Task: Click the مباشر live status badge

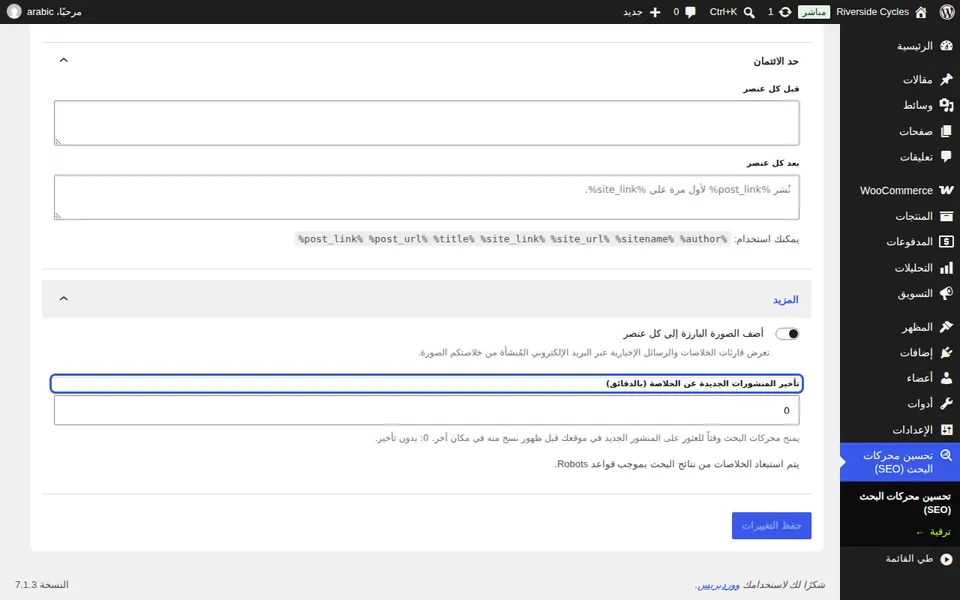Action: click(x=814, y=12)
